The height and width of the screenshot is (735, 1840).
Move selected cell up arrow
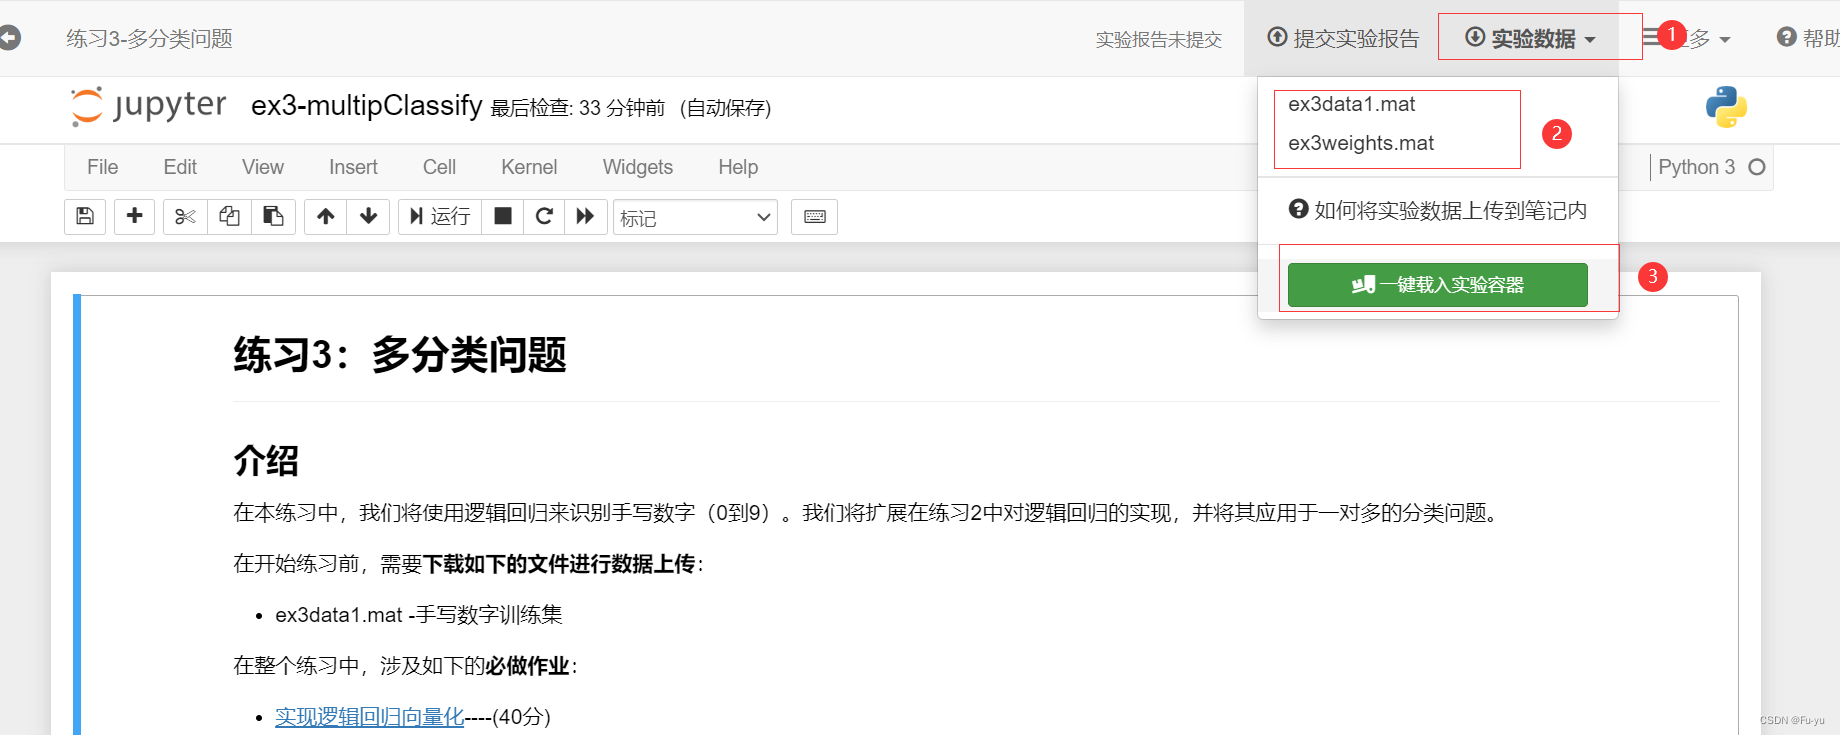(x=326, y=216)
